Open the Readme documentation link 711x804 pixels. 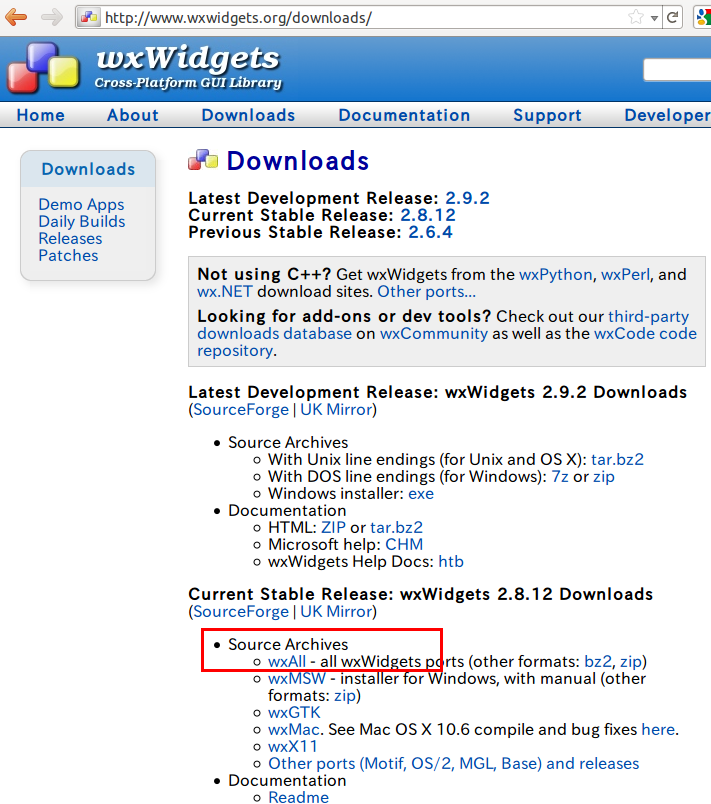point(298,796)
